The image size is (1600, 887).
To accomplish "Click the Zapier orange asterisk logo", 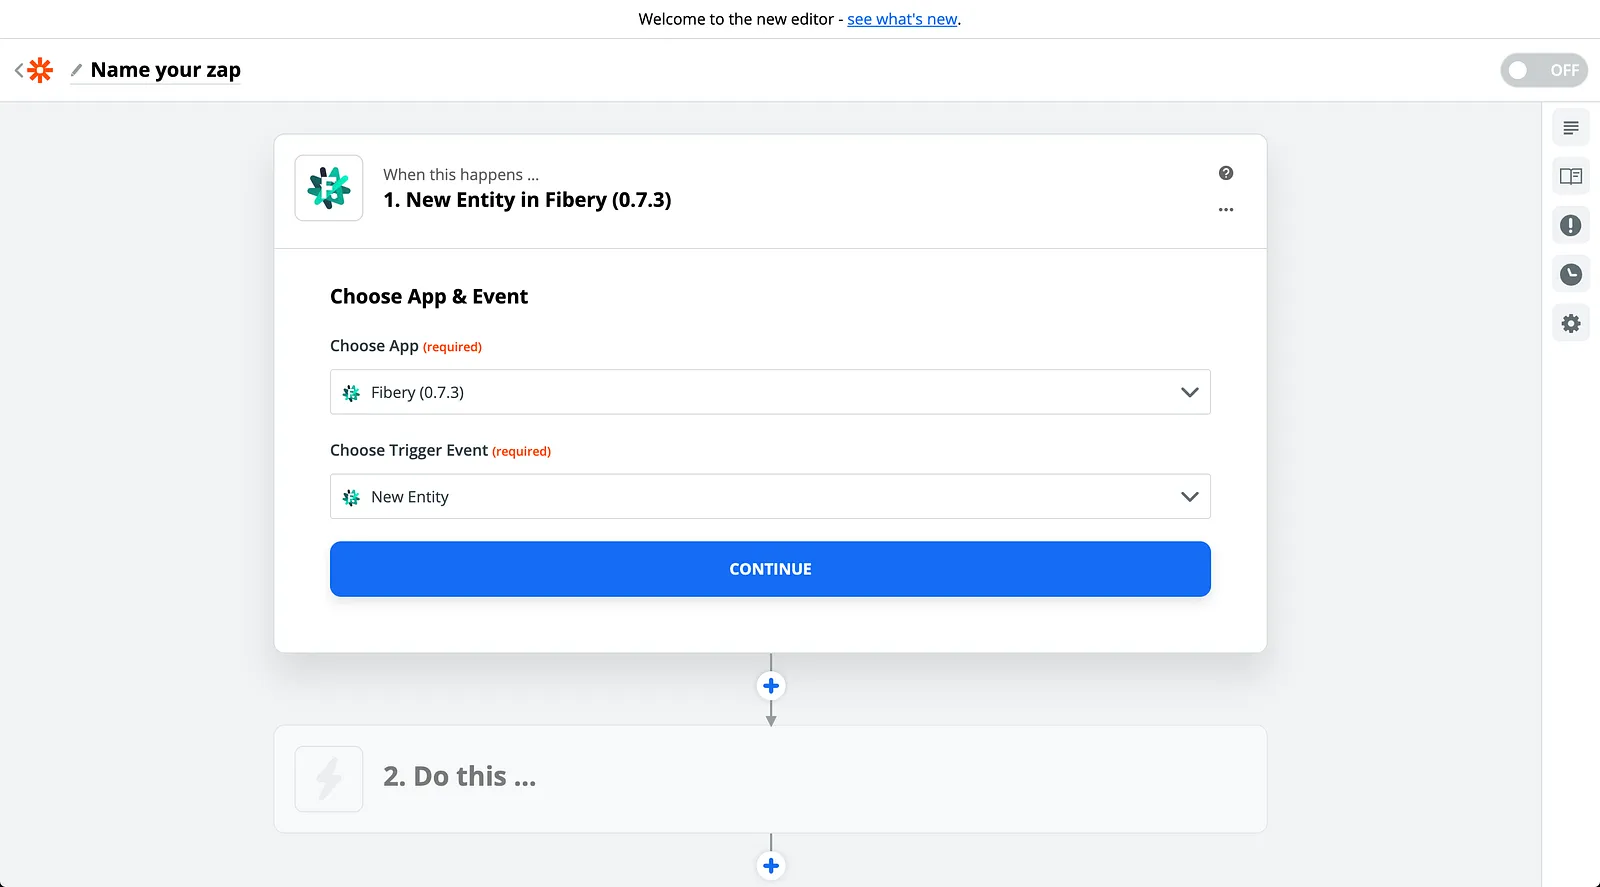I will (40, 70).
